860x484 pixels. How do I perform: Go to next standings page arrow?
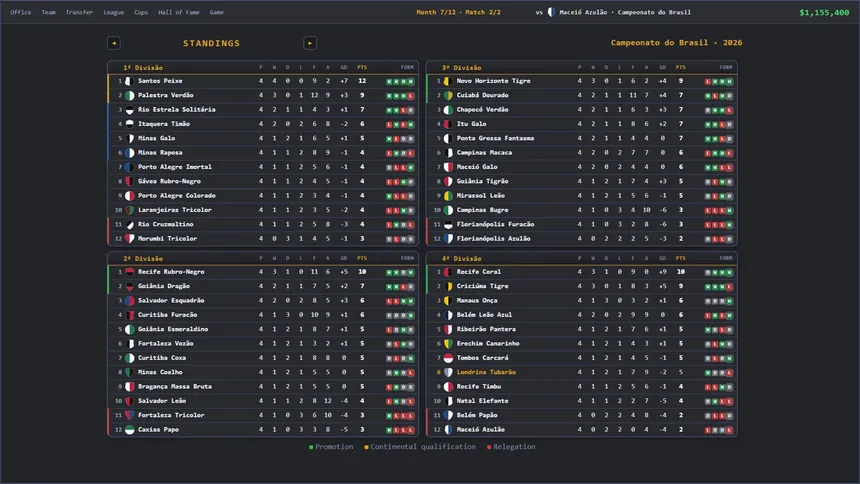click(x=310, y=43)
